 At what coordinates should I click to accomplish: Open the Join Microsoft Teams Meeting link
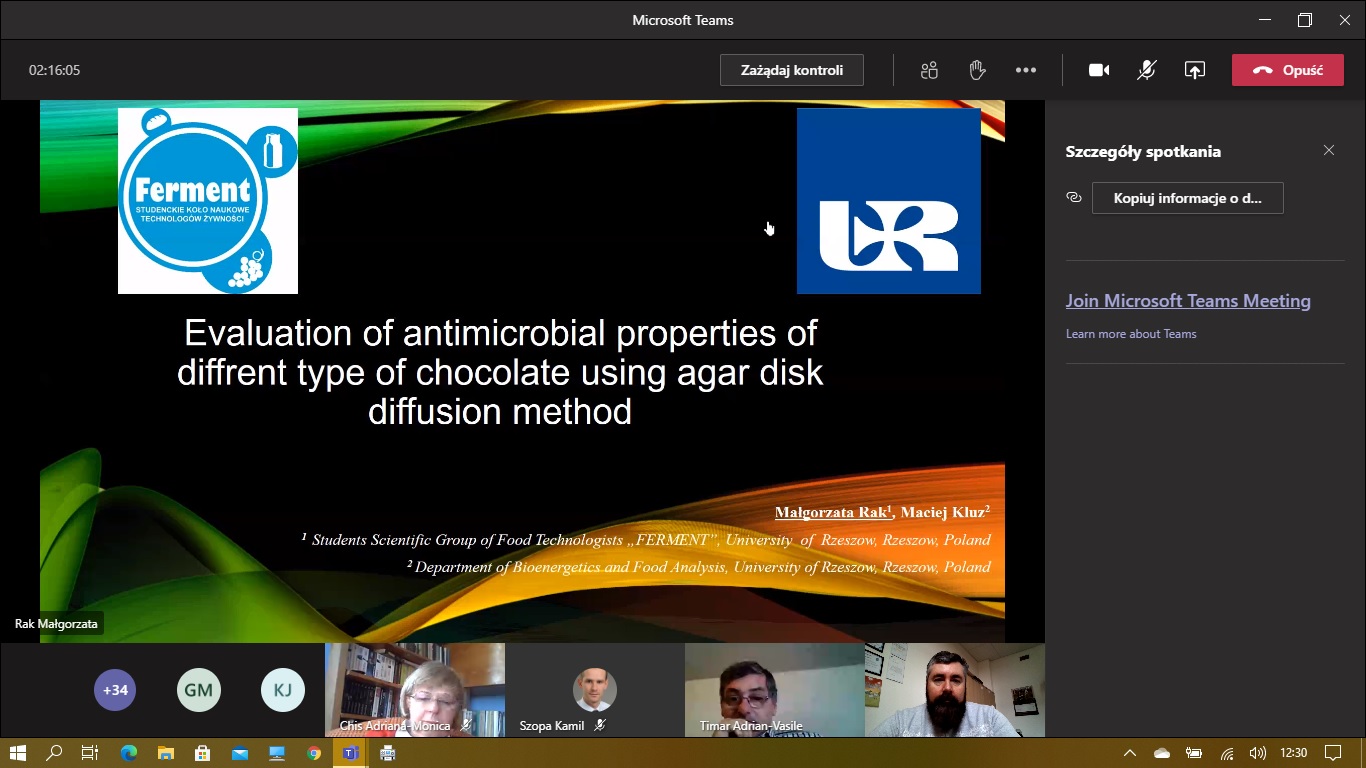coord(1188,301)
